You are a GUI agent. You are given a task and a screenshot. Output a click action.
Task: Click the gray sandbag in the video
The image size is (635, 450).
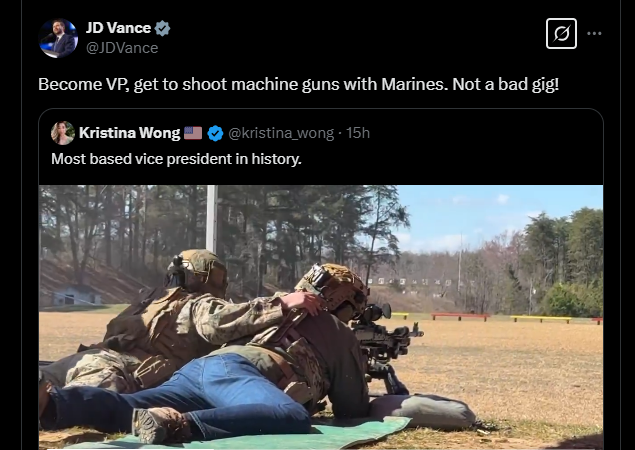pyautogui.click(x=423, y=412)
